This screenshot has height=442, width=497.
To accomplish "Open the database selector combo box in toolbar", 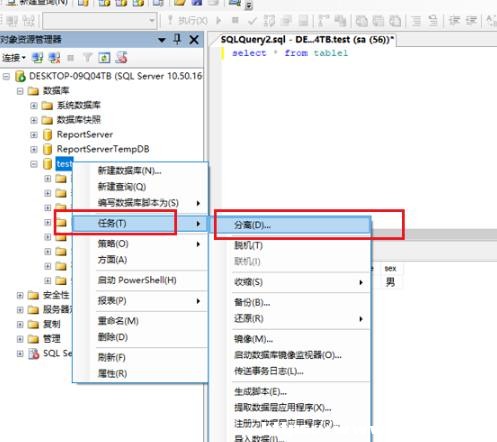I will pos(100,21).
